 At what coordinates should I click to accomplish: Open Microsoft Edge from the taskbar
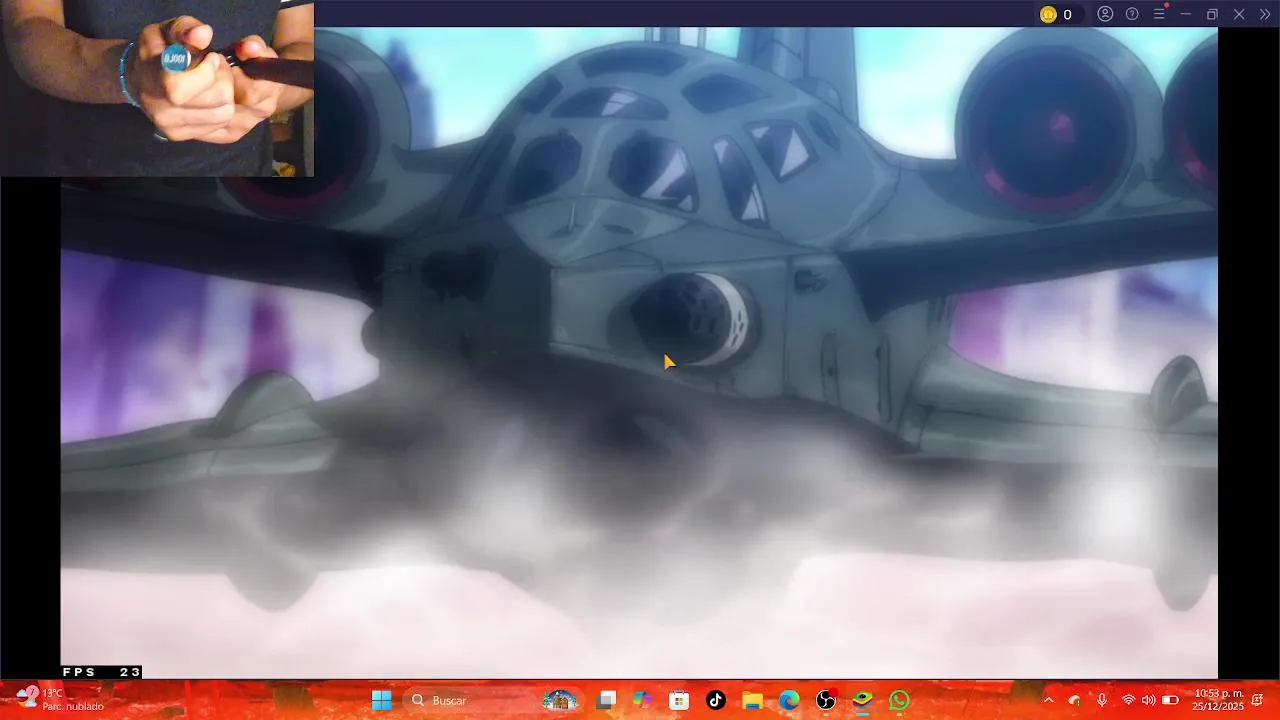(x=789, y=700)
